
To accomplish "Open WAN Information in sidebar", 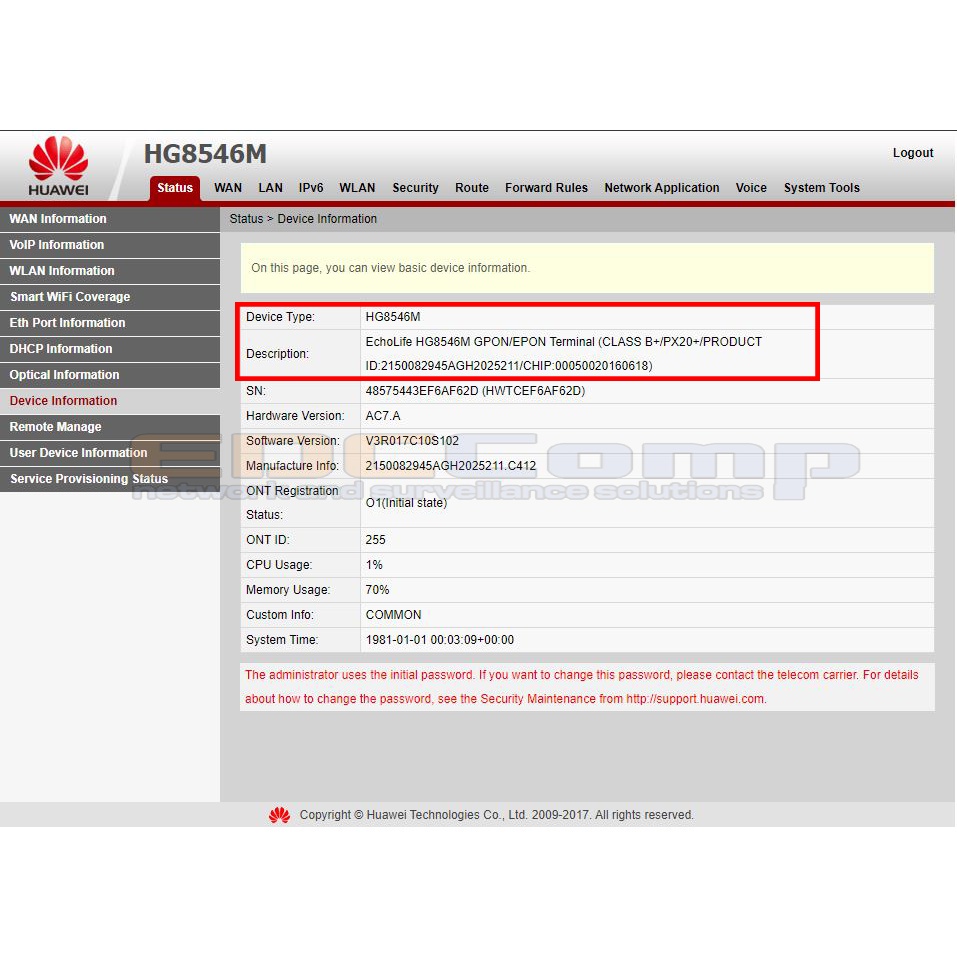I will tap(110, 219).
